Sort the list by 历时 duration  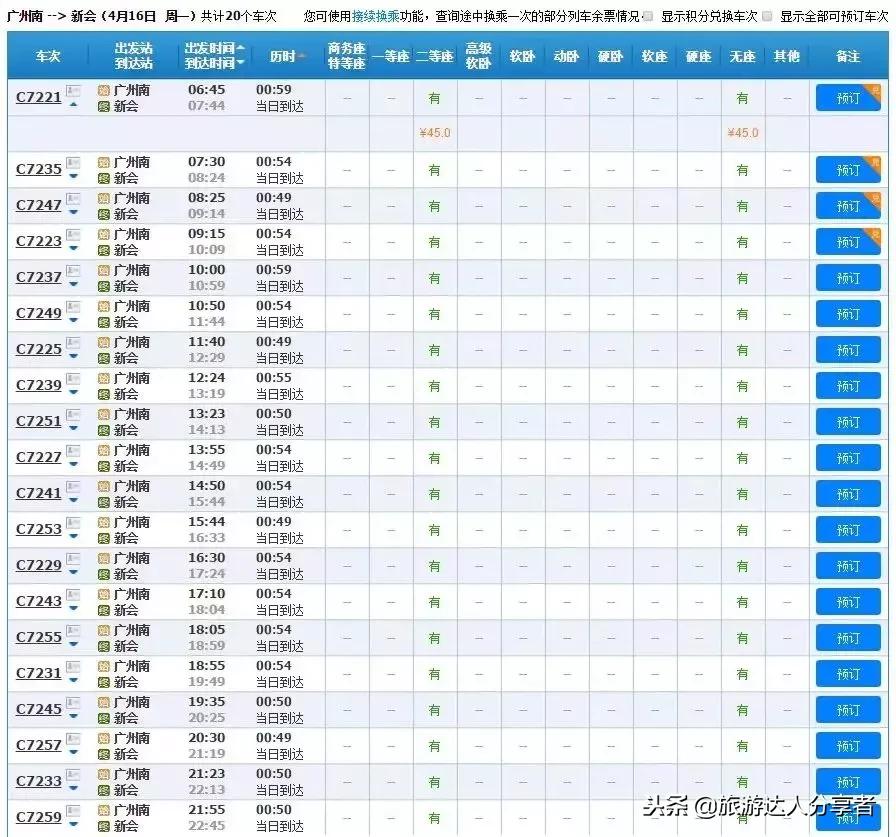click(x=283, y=57)
